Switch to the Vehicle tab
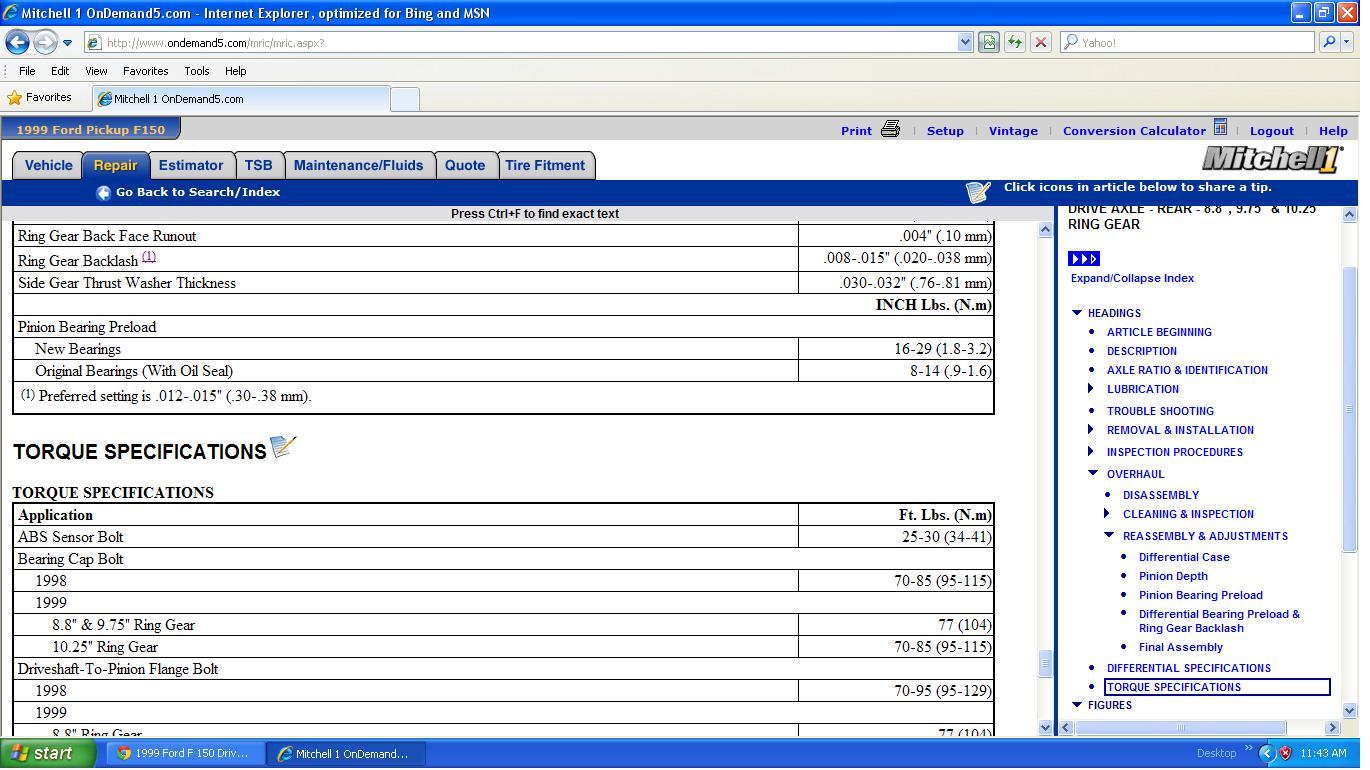Screen dimensions: 1370x770 tap(48, 166)
